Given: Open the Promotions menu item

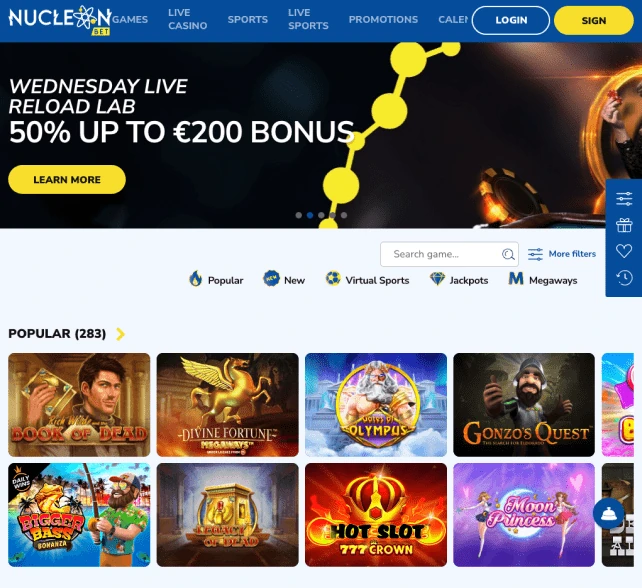Looking at the screenshot, I should click(383, 19).
